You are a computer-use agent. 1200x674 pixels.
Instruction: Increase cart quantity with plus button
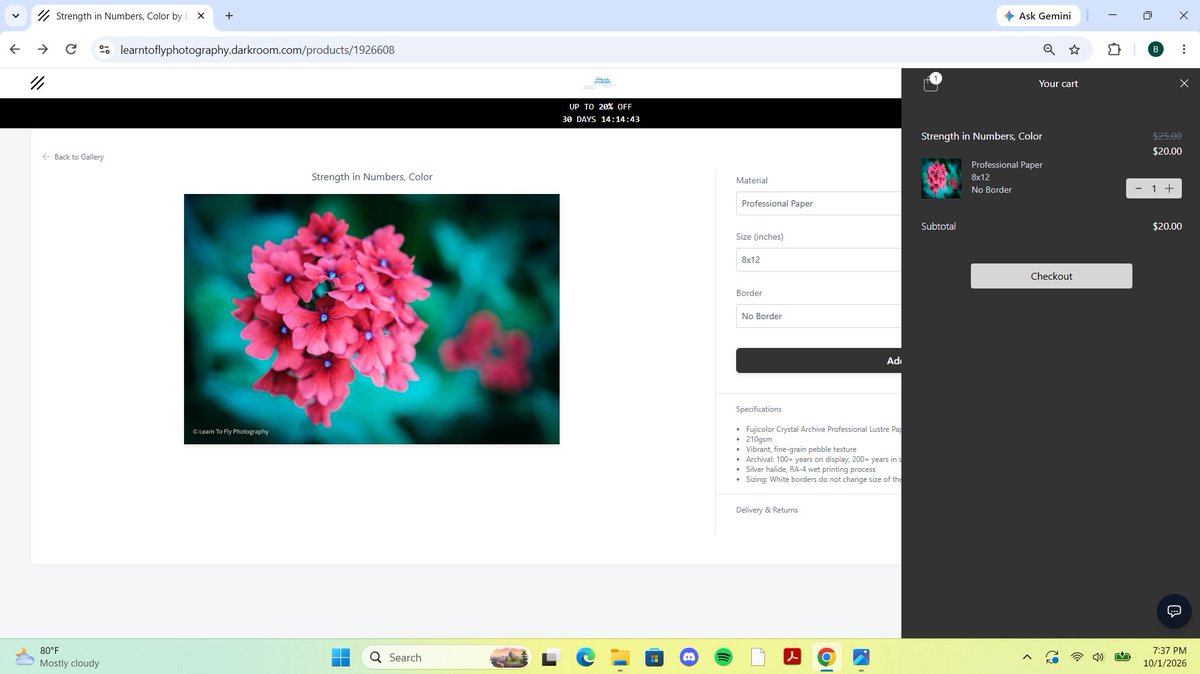coord(1169,188)
